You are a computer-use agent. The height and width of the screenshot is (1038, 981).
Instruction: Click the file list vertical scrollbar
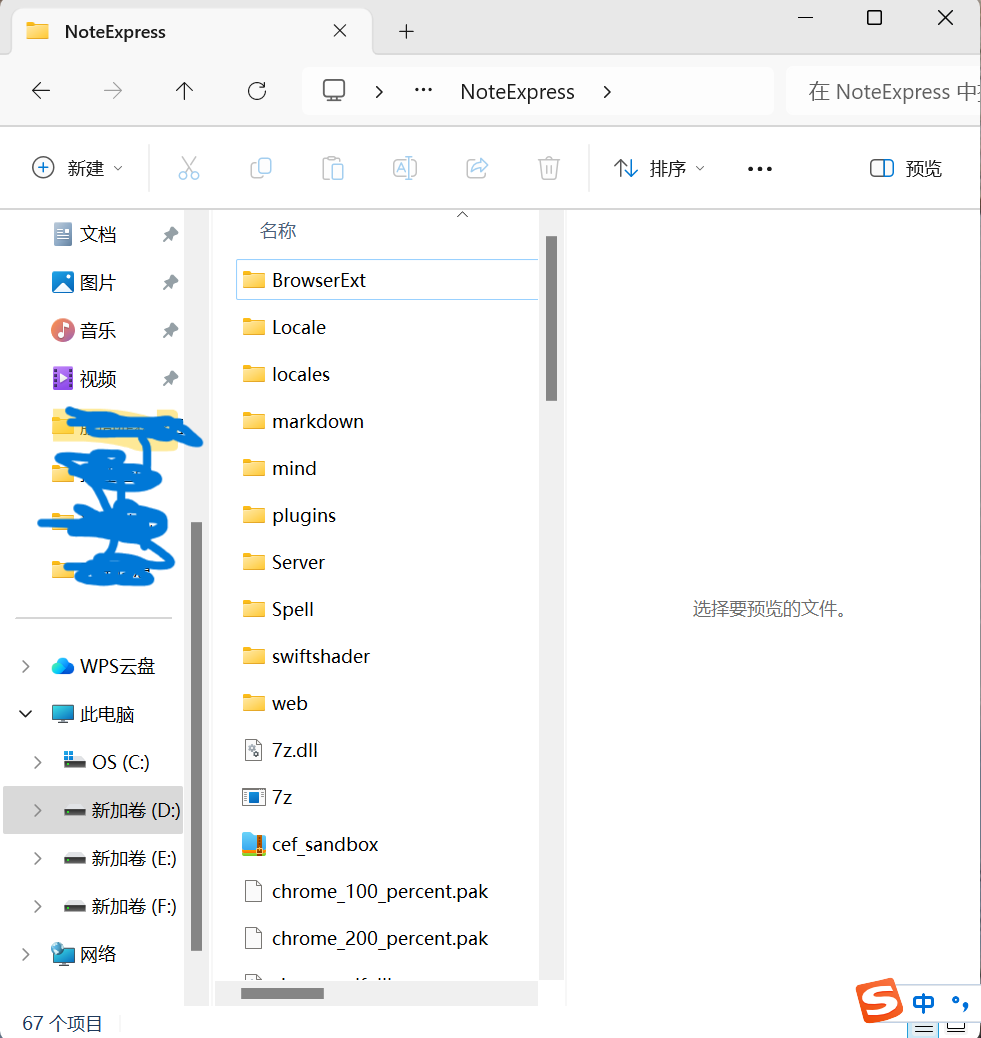coord(551,318)
